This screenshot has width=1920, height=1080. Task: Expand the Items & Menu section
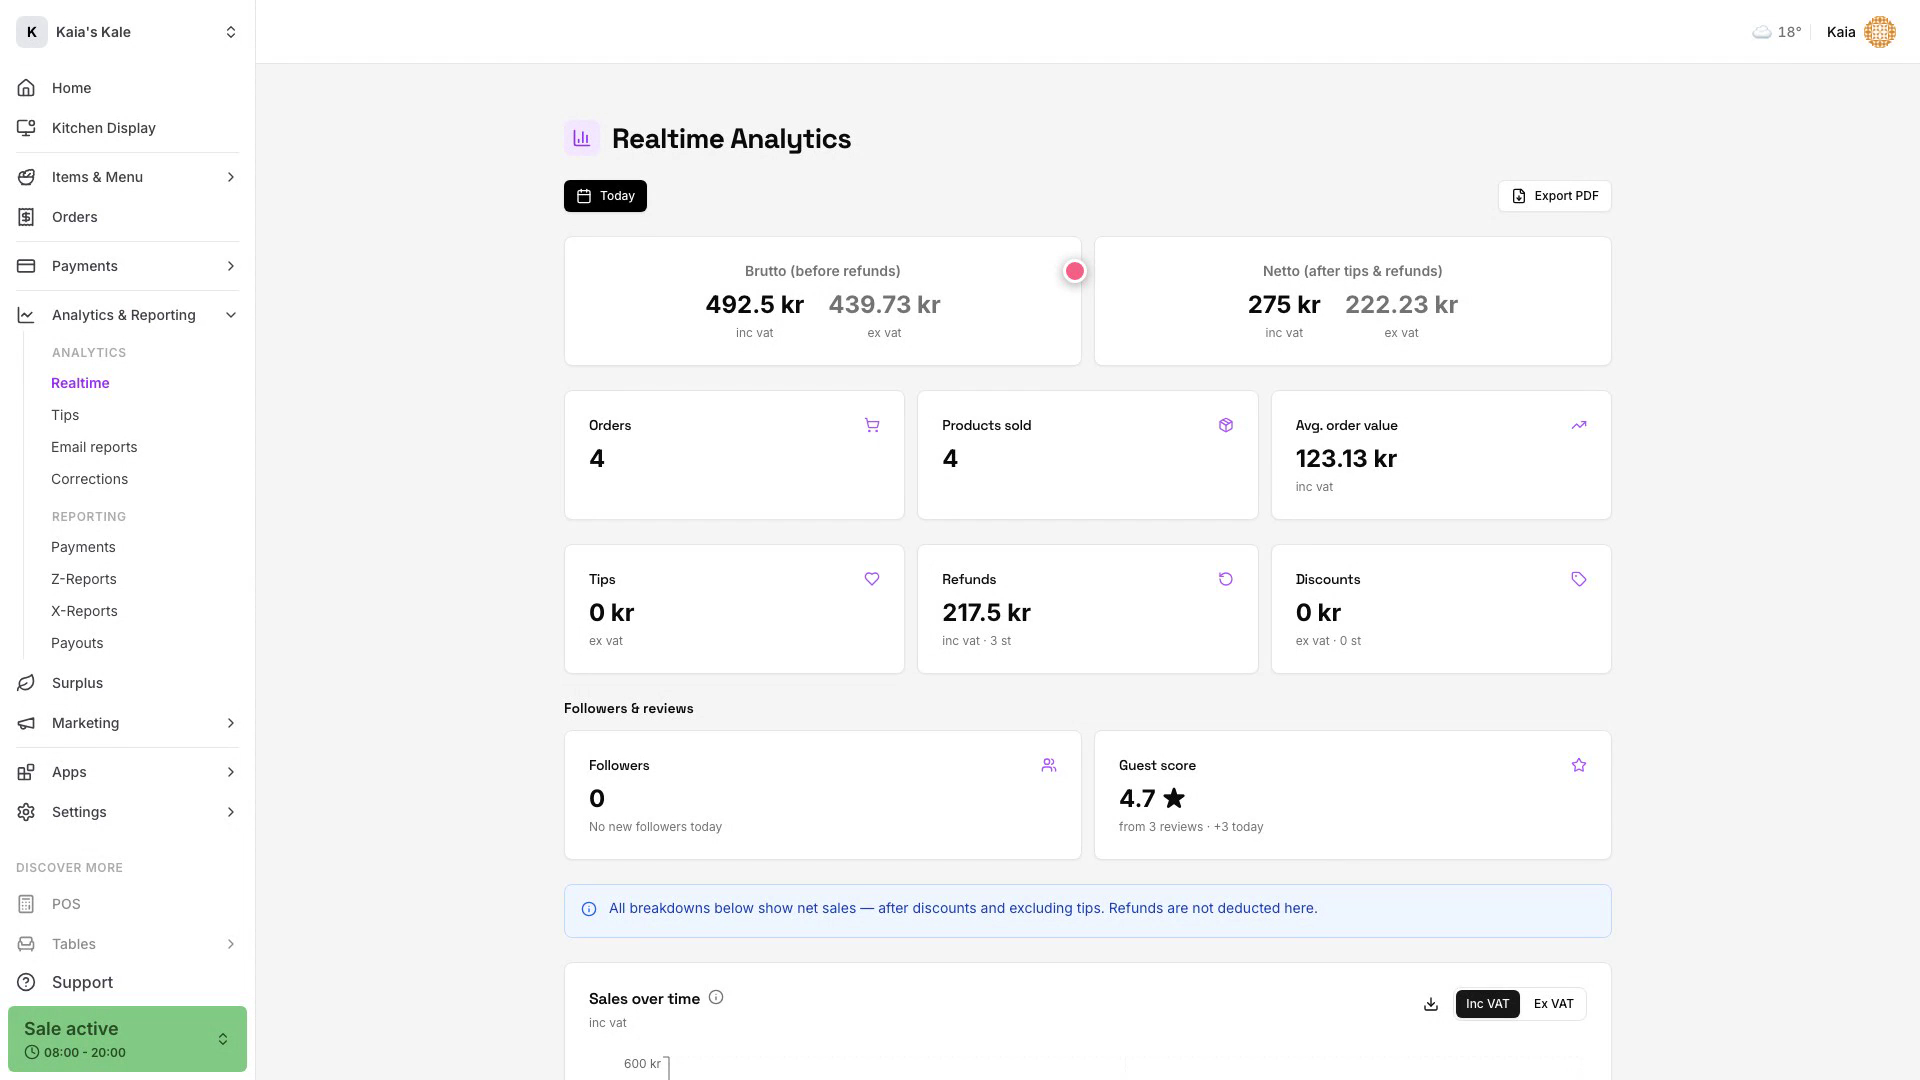pos(128,177)
